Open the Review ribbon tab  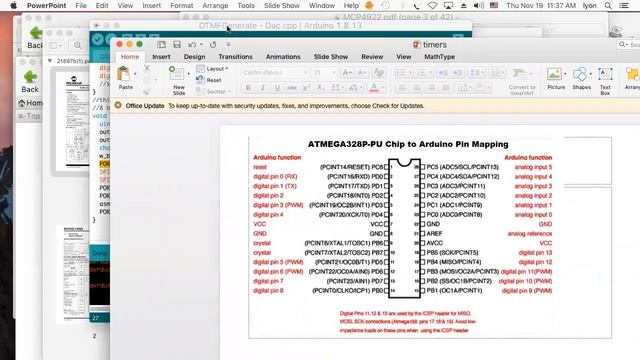tap(372, 57)
